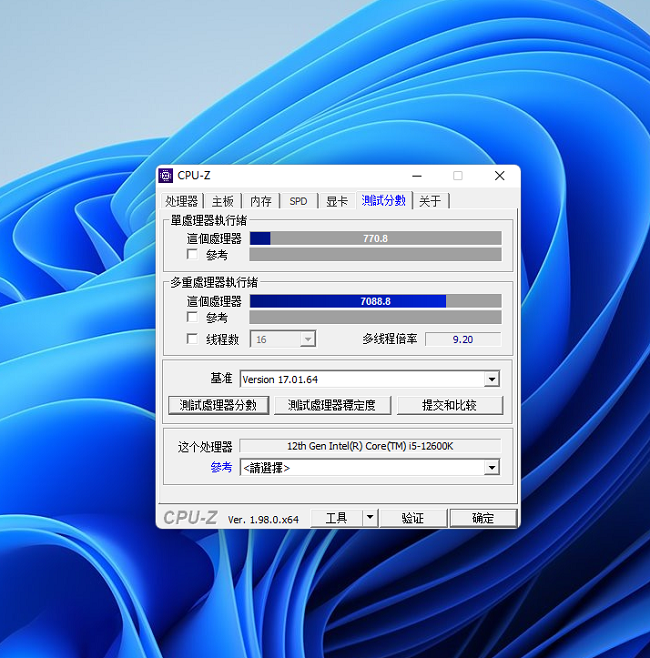
Task: Open the SPD tab
Action: [x=298, y=201]
